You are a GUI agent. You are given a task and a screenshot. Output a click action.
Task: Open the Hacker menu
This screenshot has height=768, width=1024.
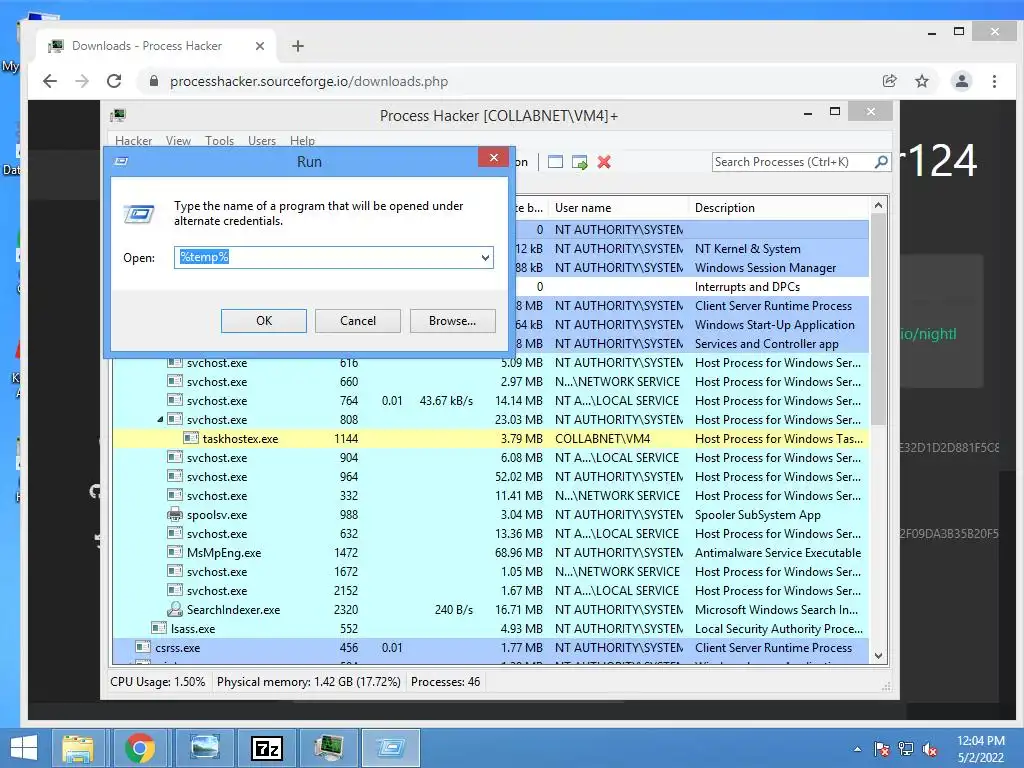click(133, 140)
